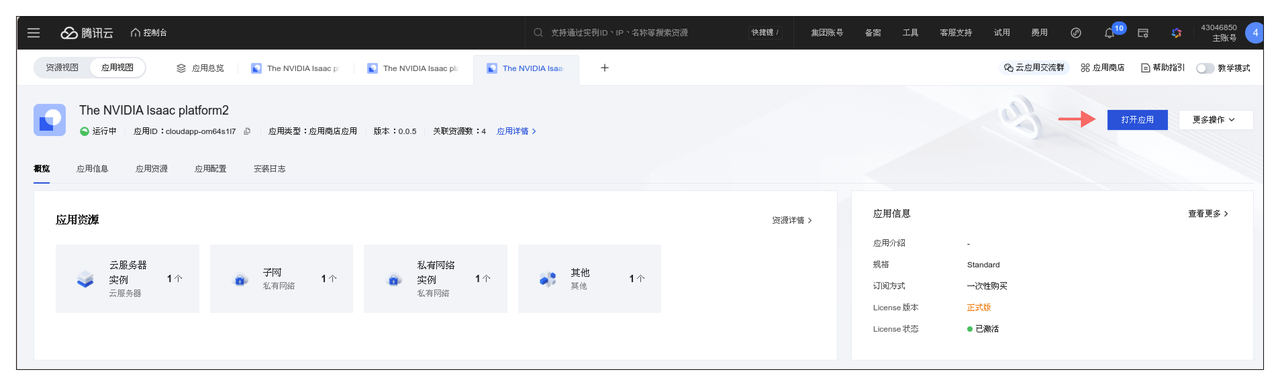
Task: Open the 集团账号 menu
Action: pyautogui.click(x=826, y=33)
